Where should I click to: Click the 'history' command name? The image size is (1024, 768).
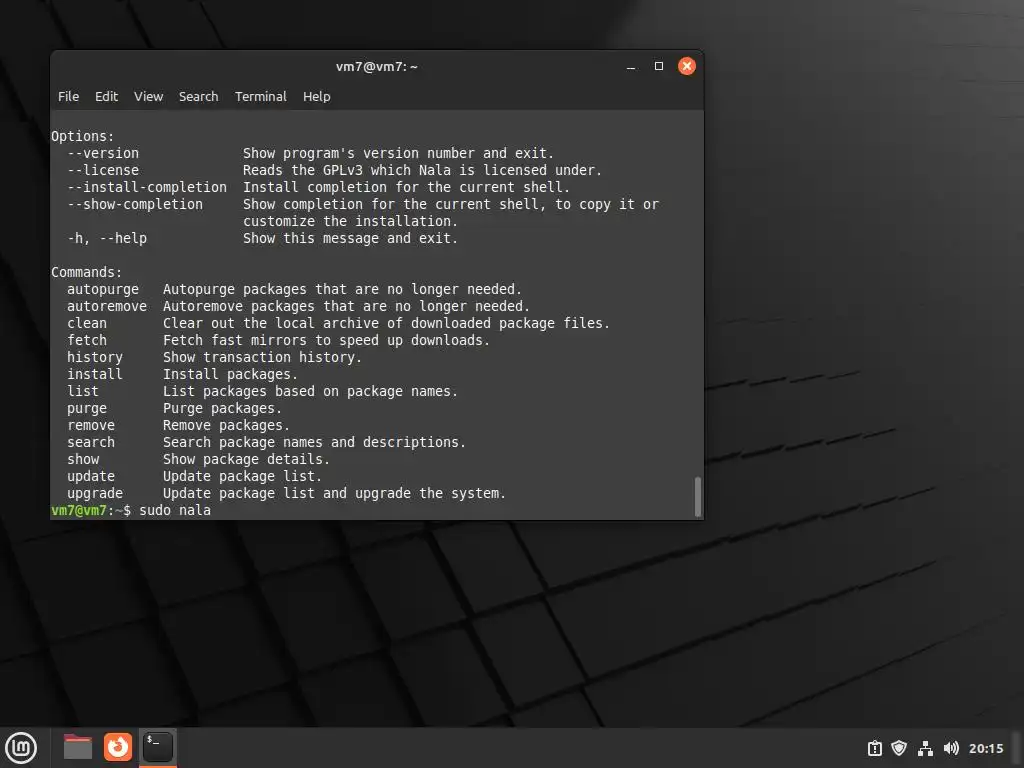[x=95, y=357]
